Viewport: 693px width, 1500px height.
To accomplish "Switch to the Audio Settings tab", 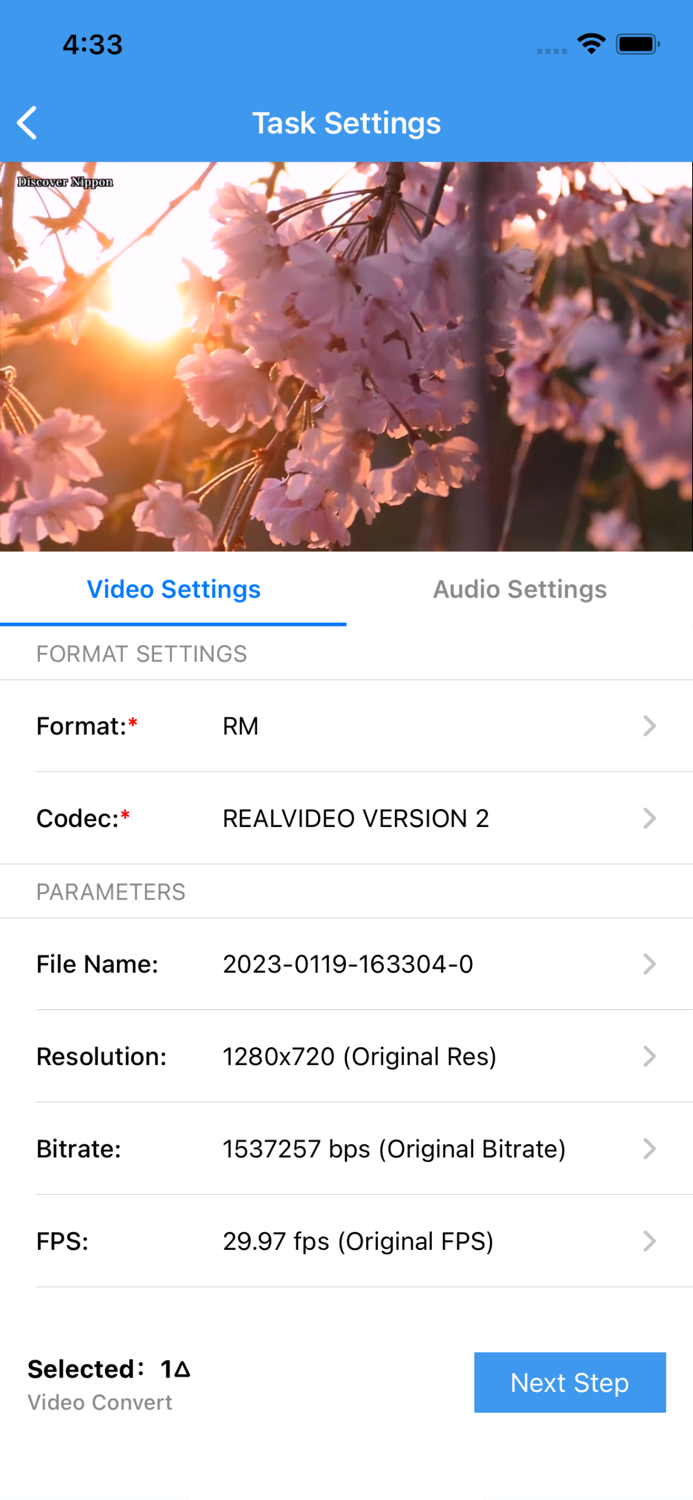I will (x=519, y=589).
